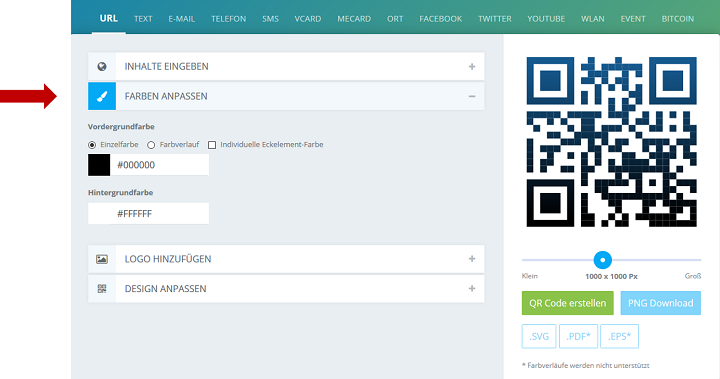
Task: Open the DESIGN ANPASSEN section title
Action: click(165, 288)
